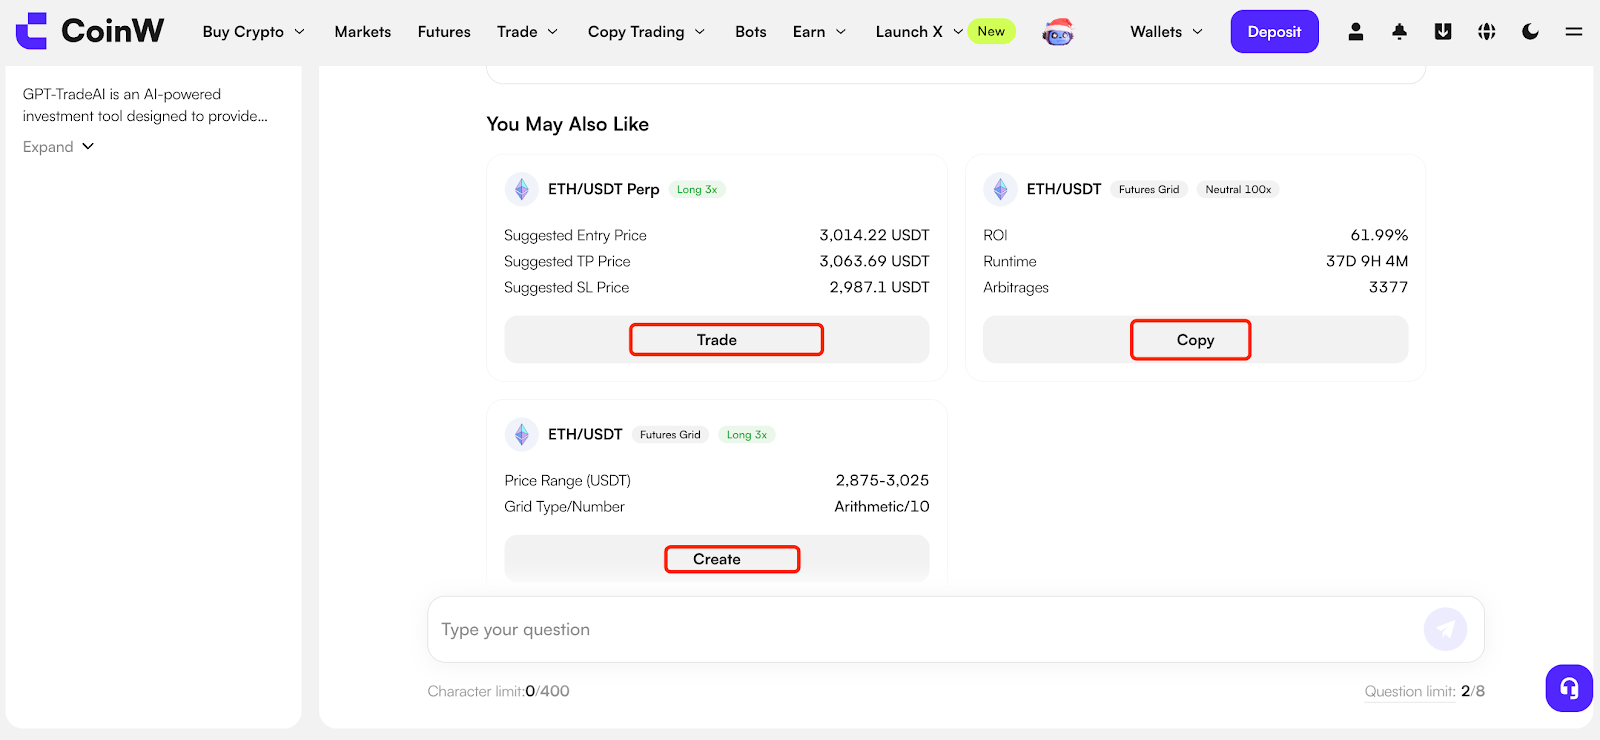Image resolution: width=1600 pixels, height=740 pixels.
Task: Go to the Markets page
Action: [x=363, y=32]
